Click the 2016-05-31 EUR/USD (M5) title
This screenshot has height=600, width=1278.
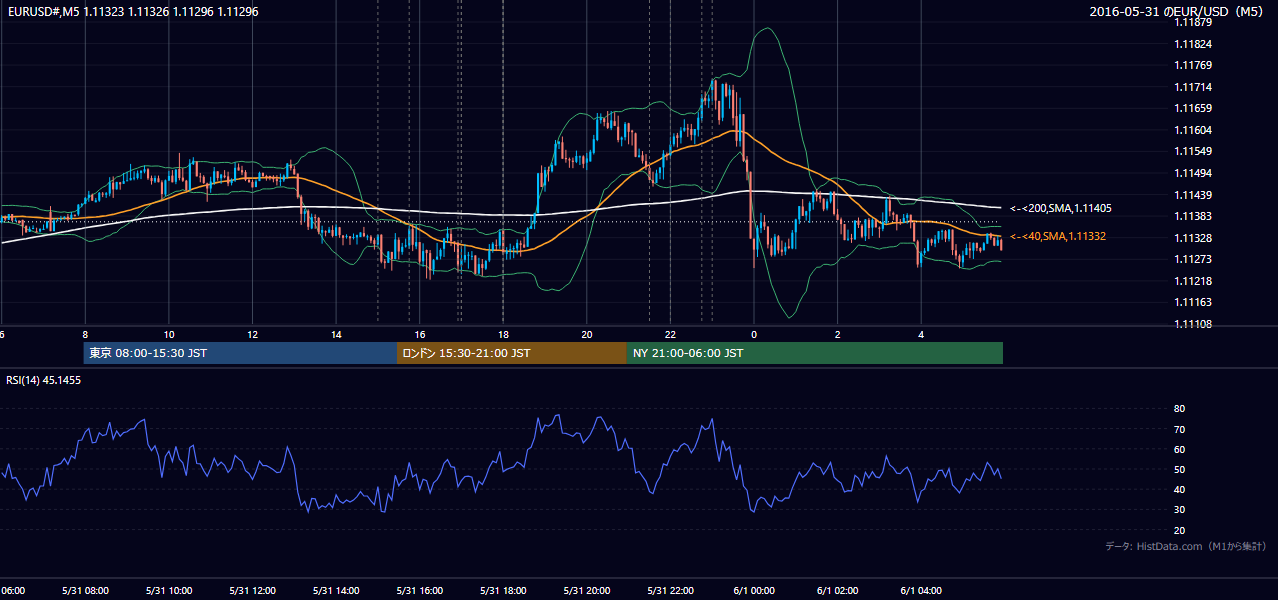(x=1178, y=12)
